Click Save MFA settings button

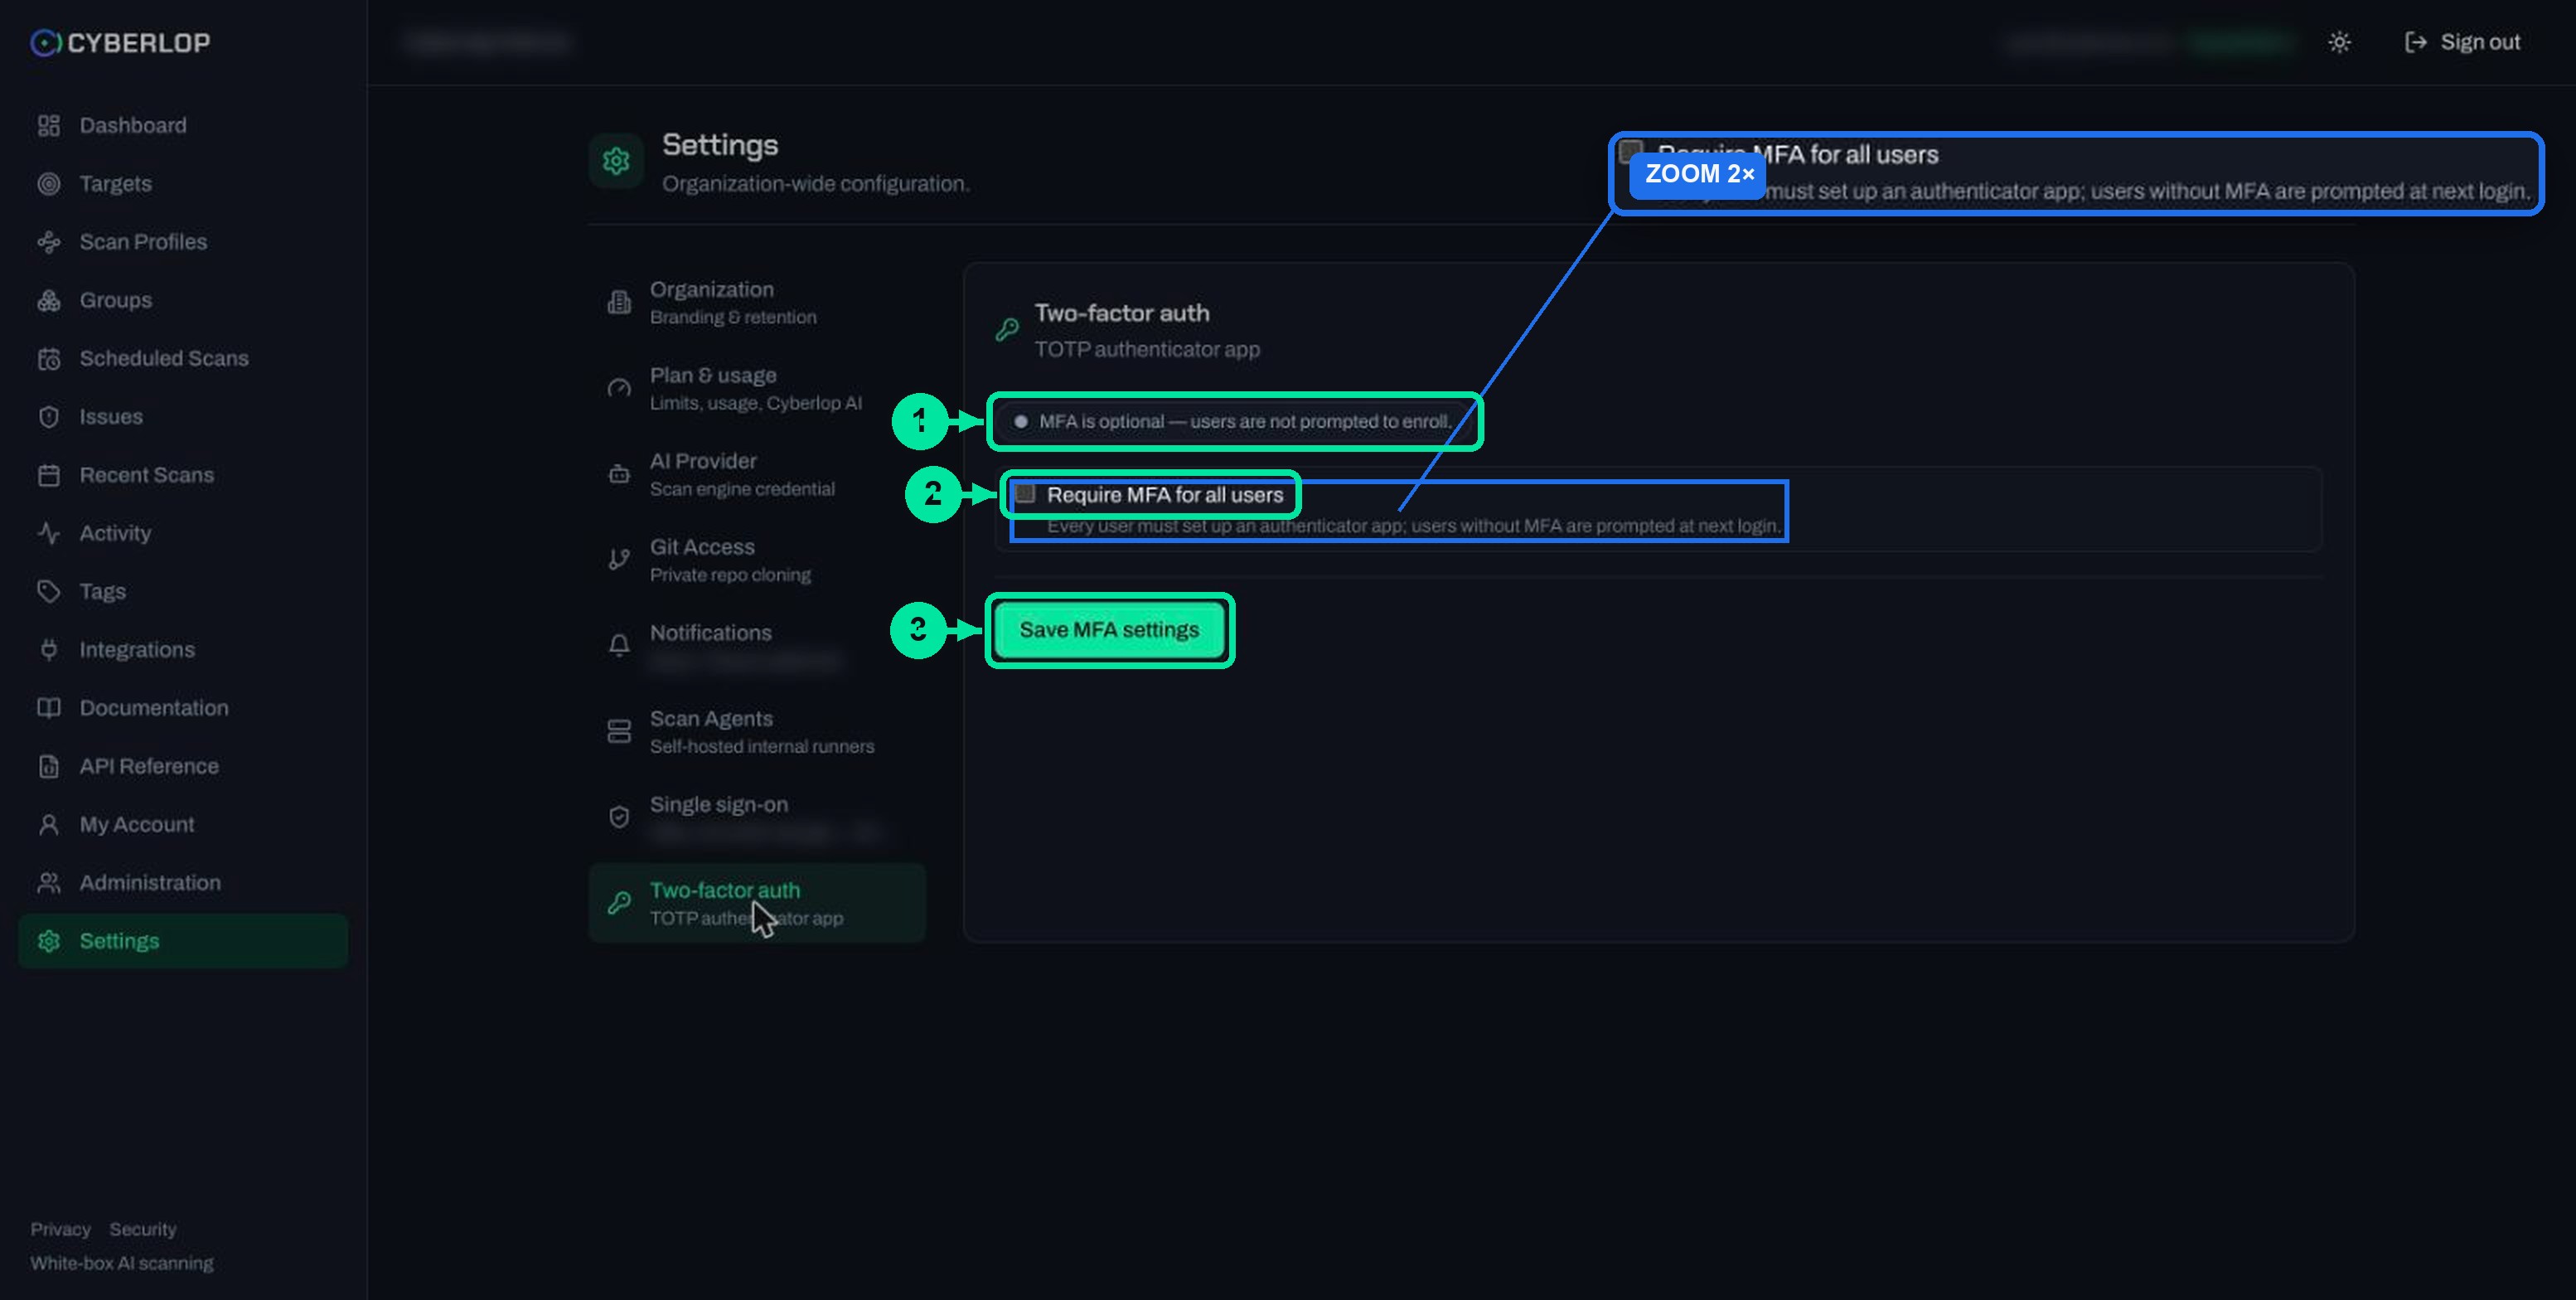(x=1109, y=630)
